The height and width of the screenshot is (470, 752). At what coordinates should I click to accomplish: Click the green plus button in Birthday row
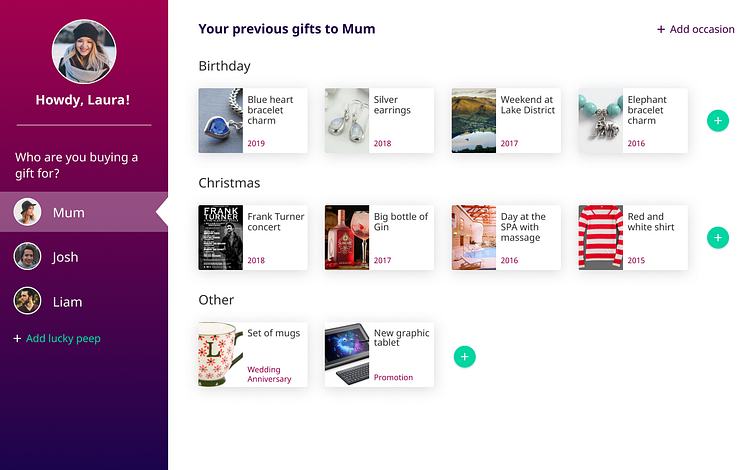pos(717,121)
